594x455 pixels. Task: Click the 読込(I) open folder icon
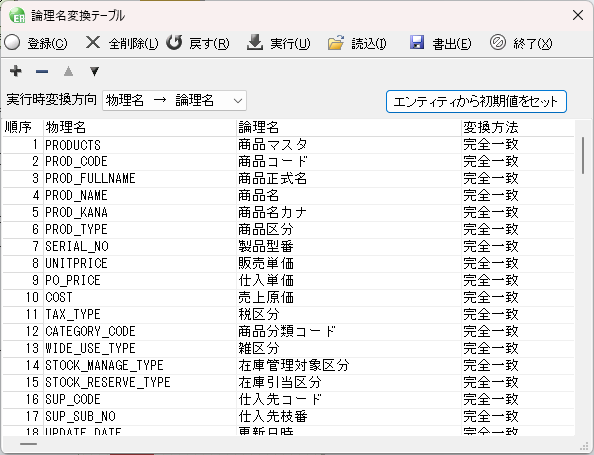(x=336, y=42)
